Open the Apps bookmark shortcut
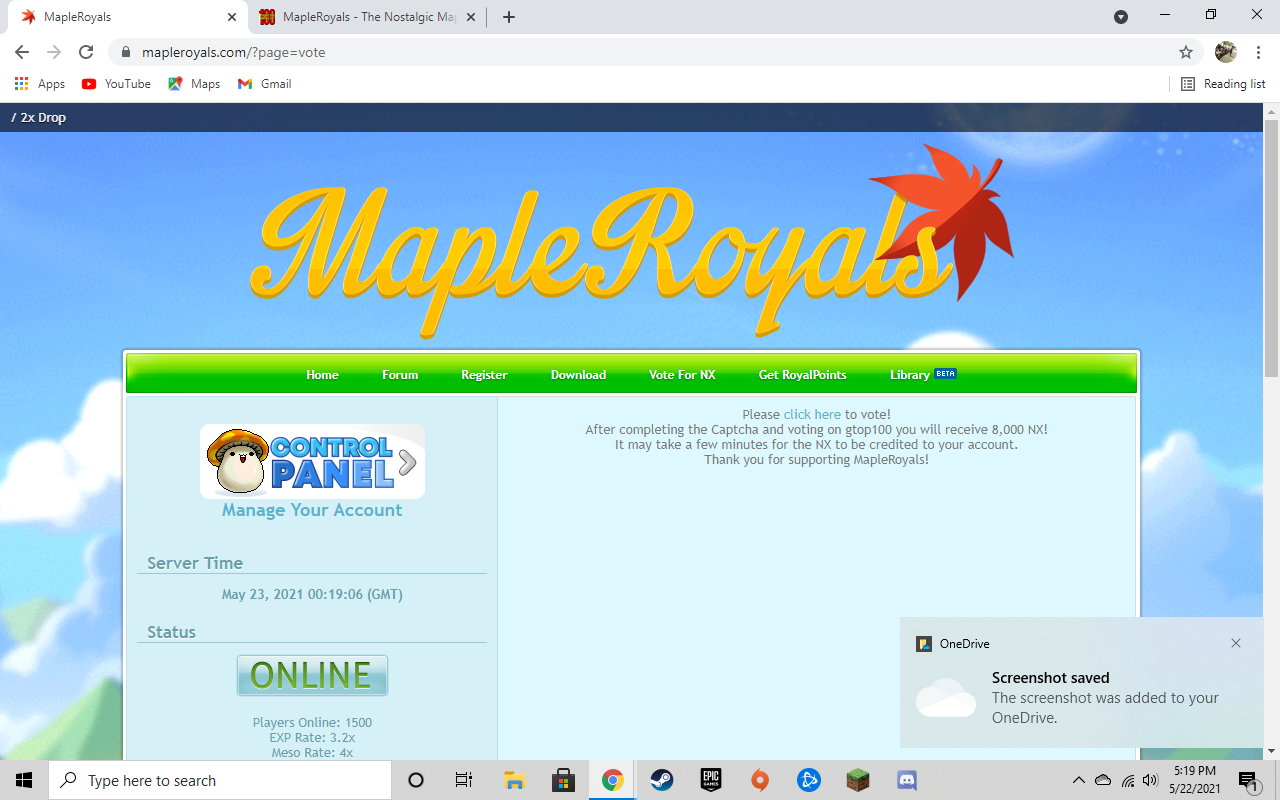The height and width of the screenshot is (800, 1280). [40, 84]
